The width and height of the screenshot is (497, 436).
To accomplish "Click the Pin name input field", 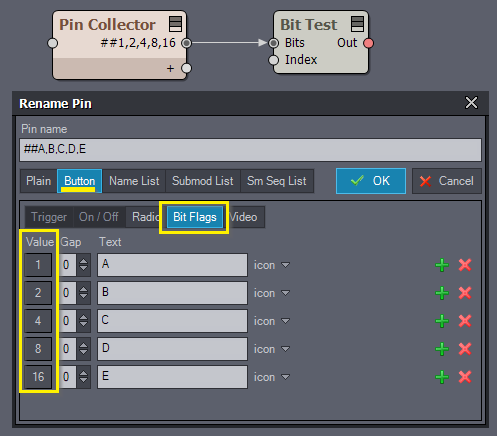I will [x=250, y=150].
